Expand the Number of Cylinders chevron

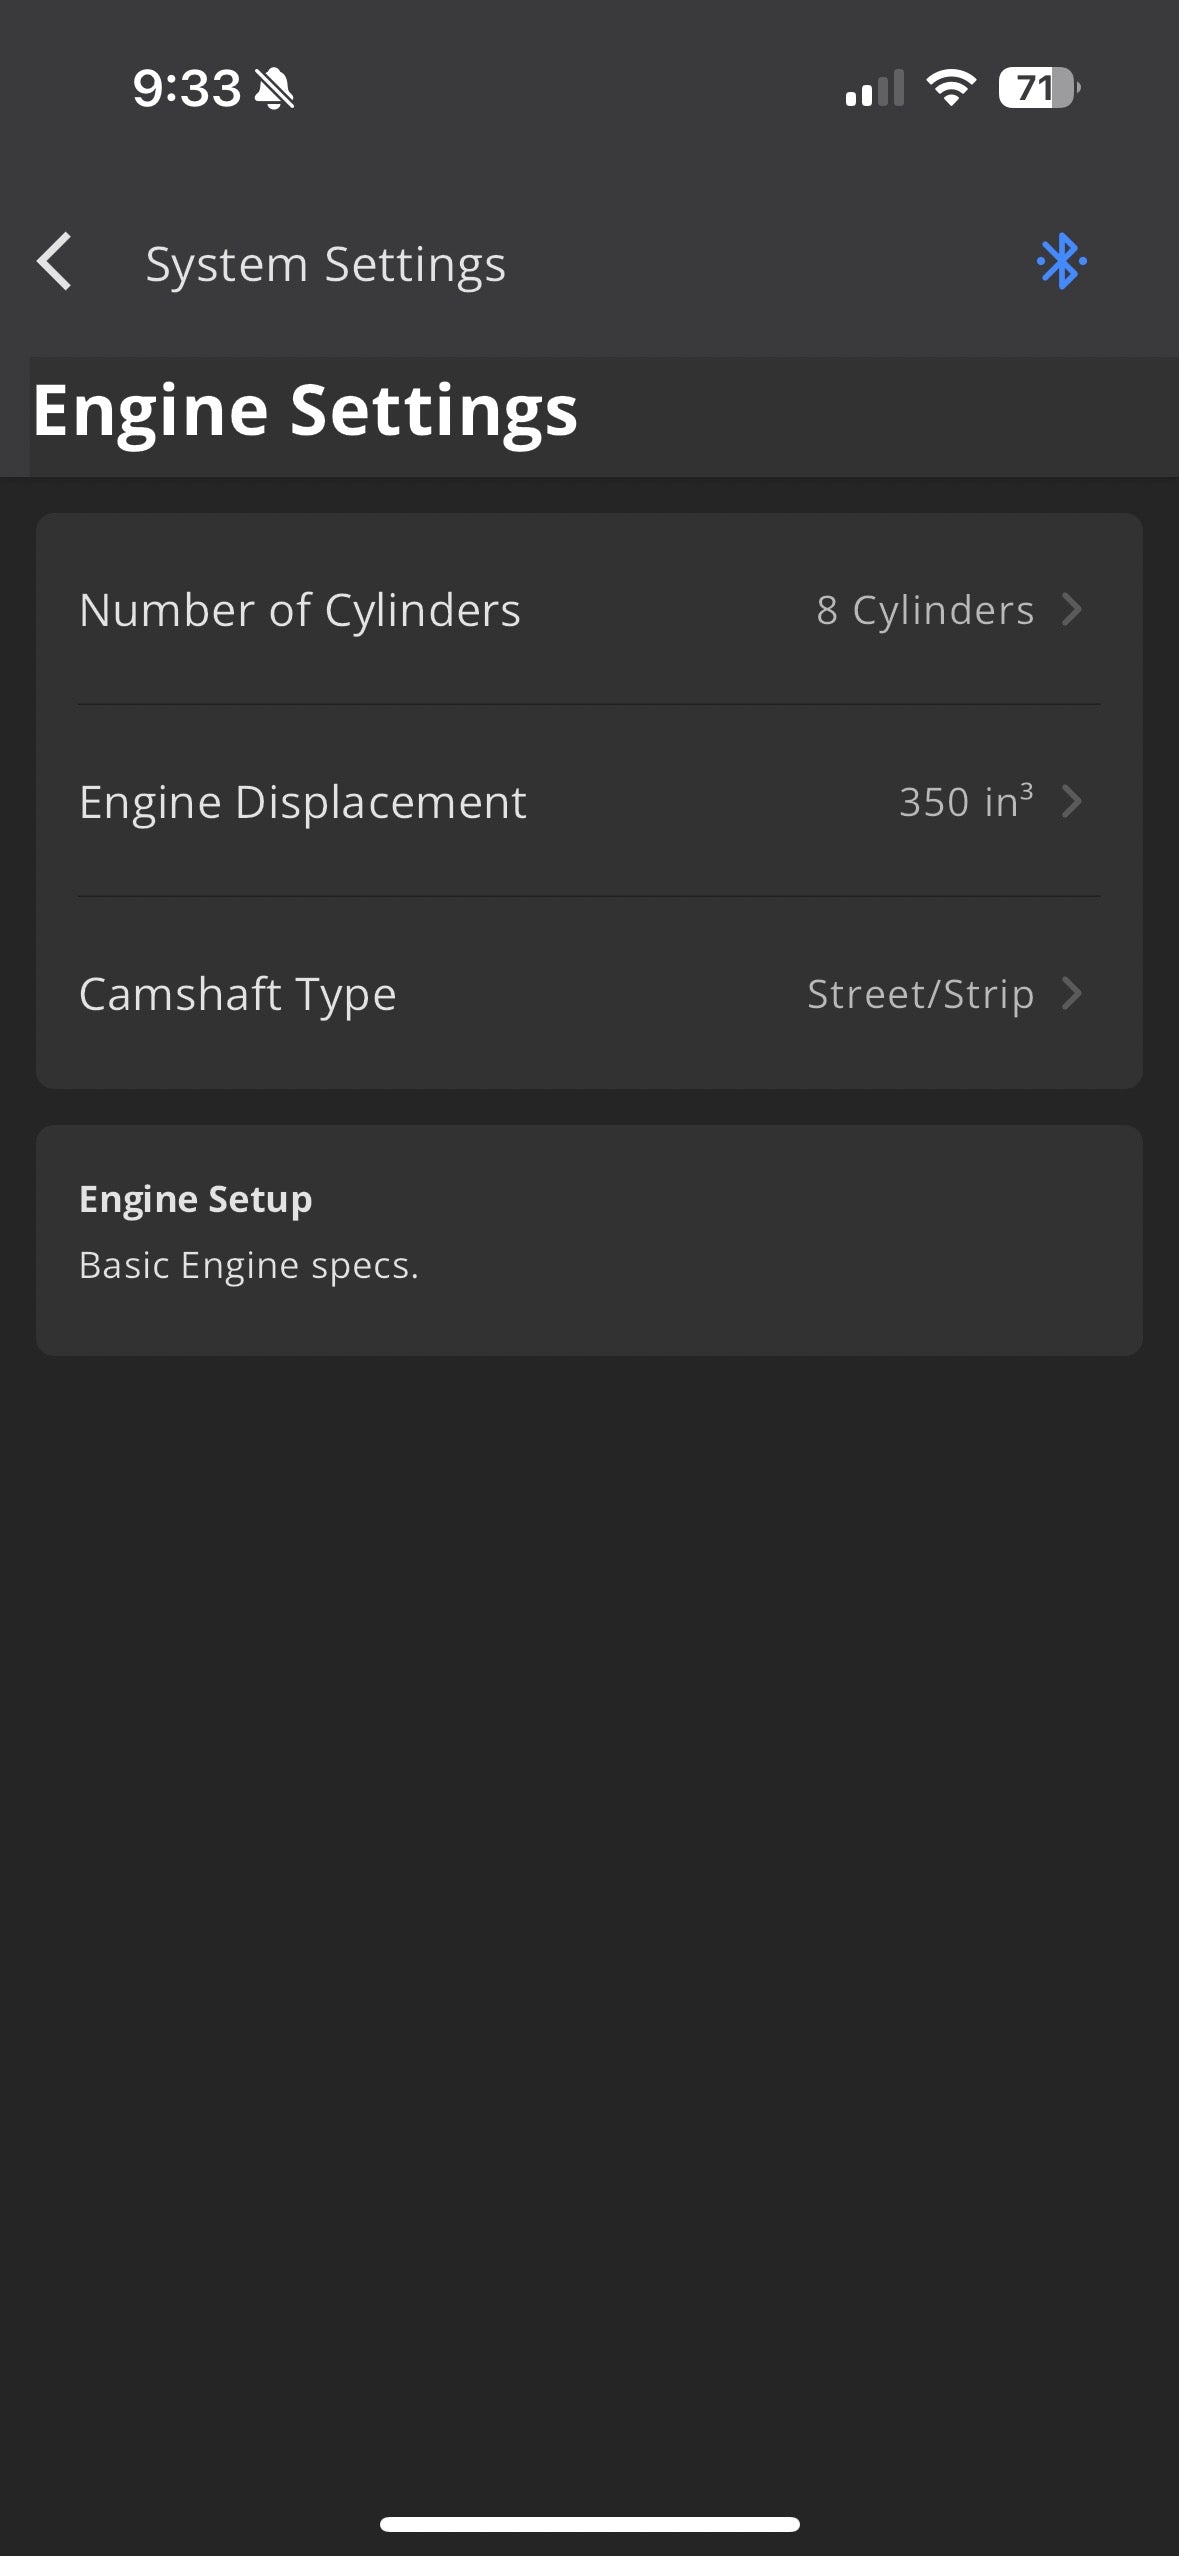[1072, 609]
